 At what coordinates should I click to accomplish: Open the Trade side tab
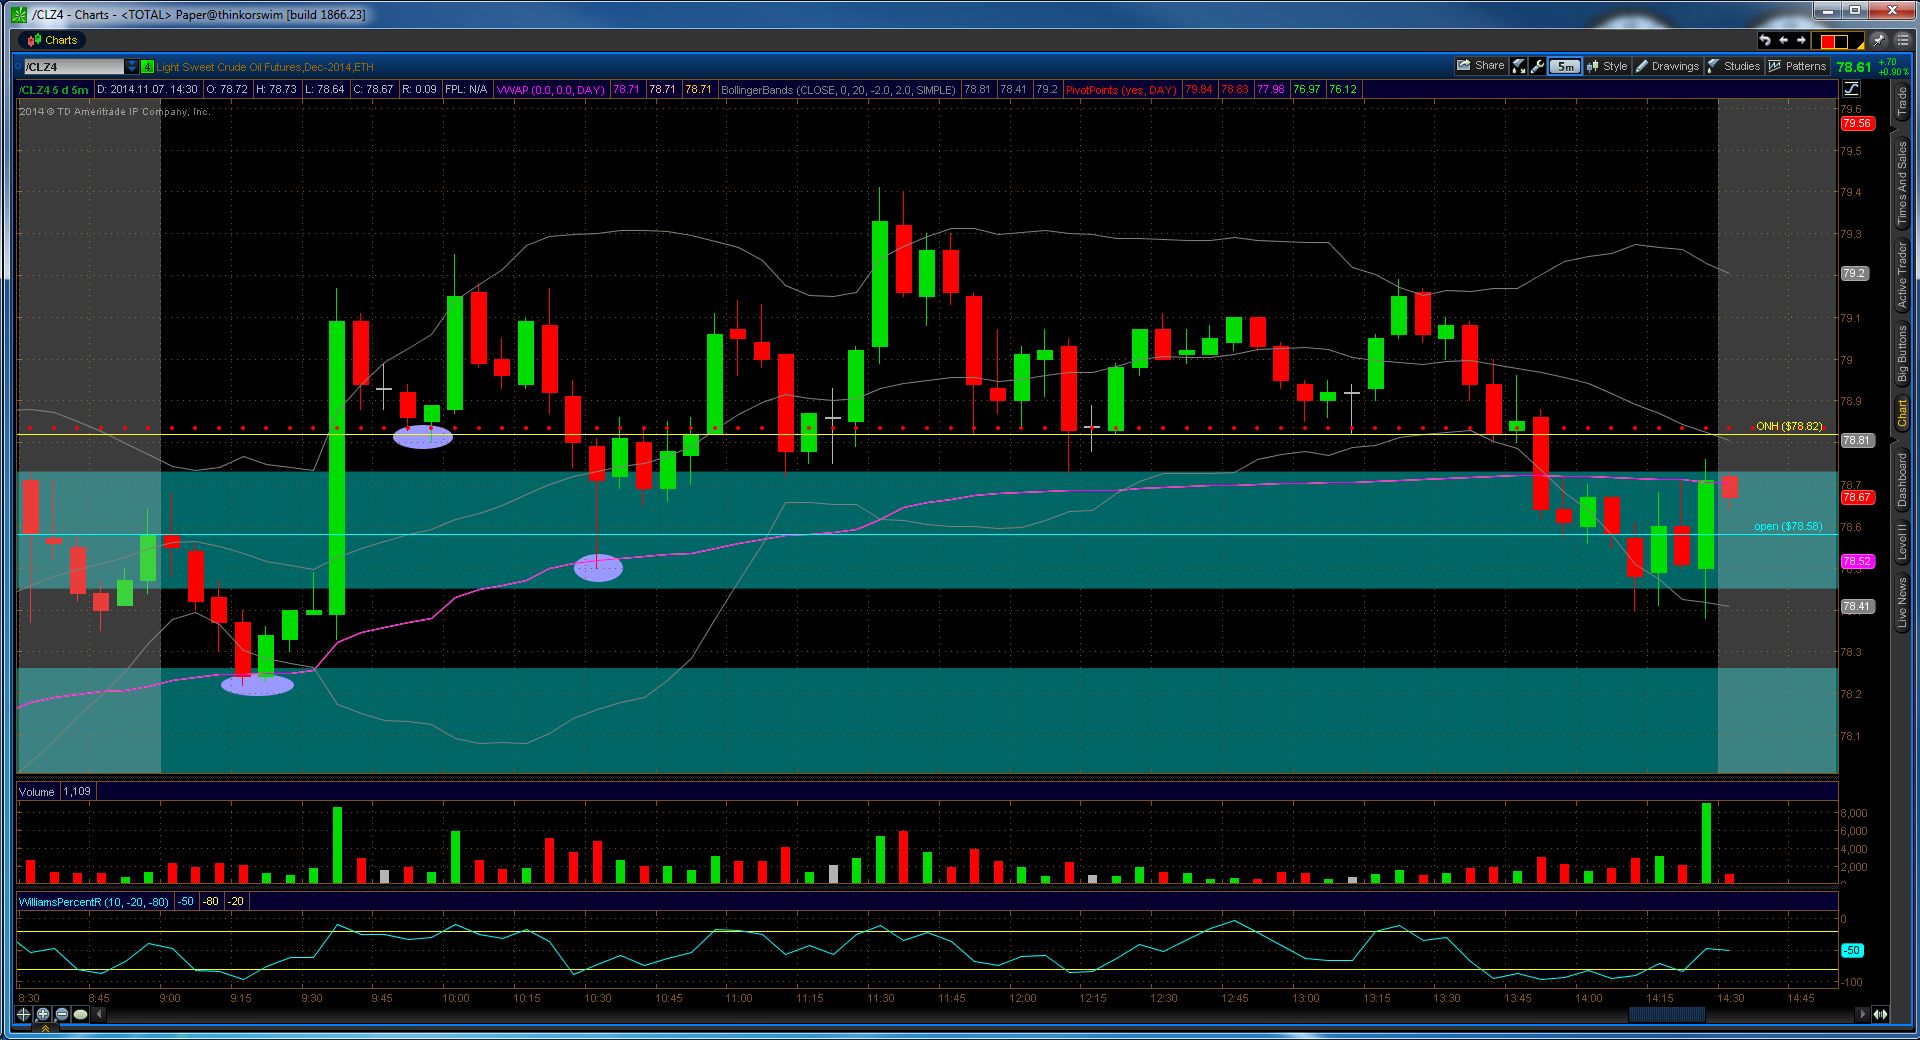(1902, 101)
